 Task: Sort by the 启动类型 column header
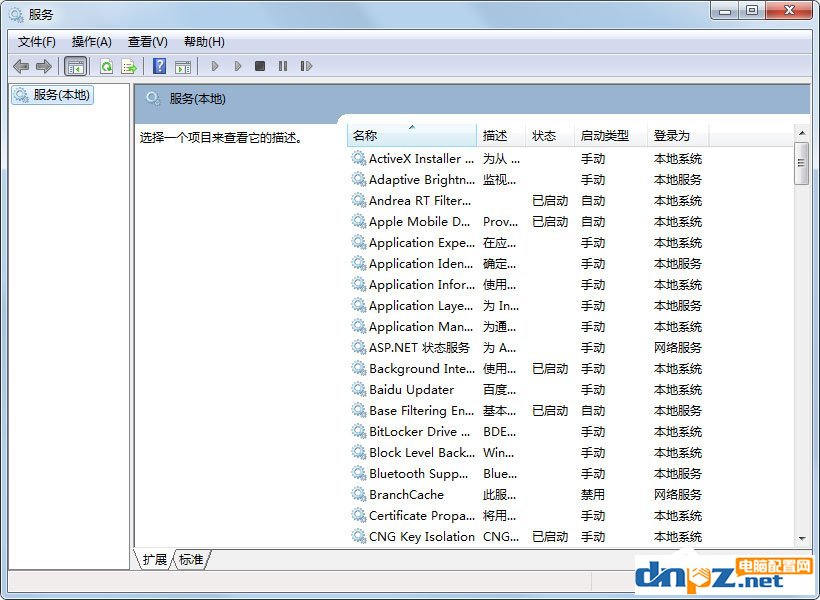611,135
